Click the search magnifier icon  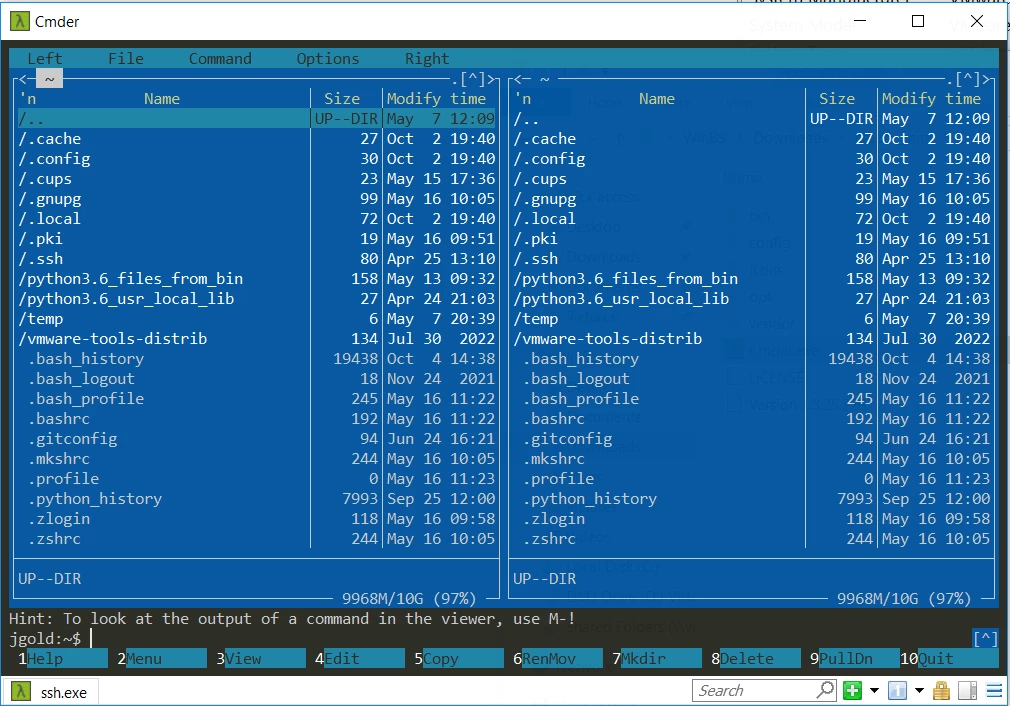tap(825, 690)
